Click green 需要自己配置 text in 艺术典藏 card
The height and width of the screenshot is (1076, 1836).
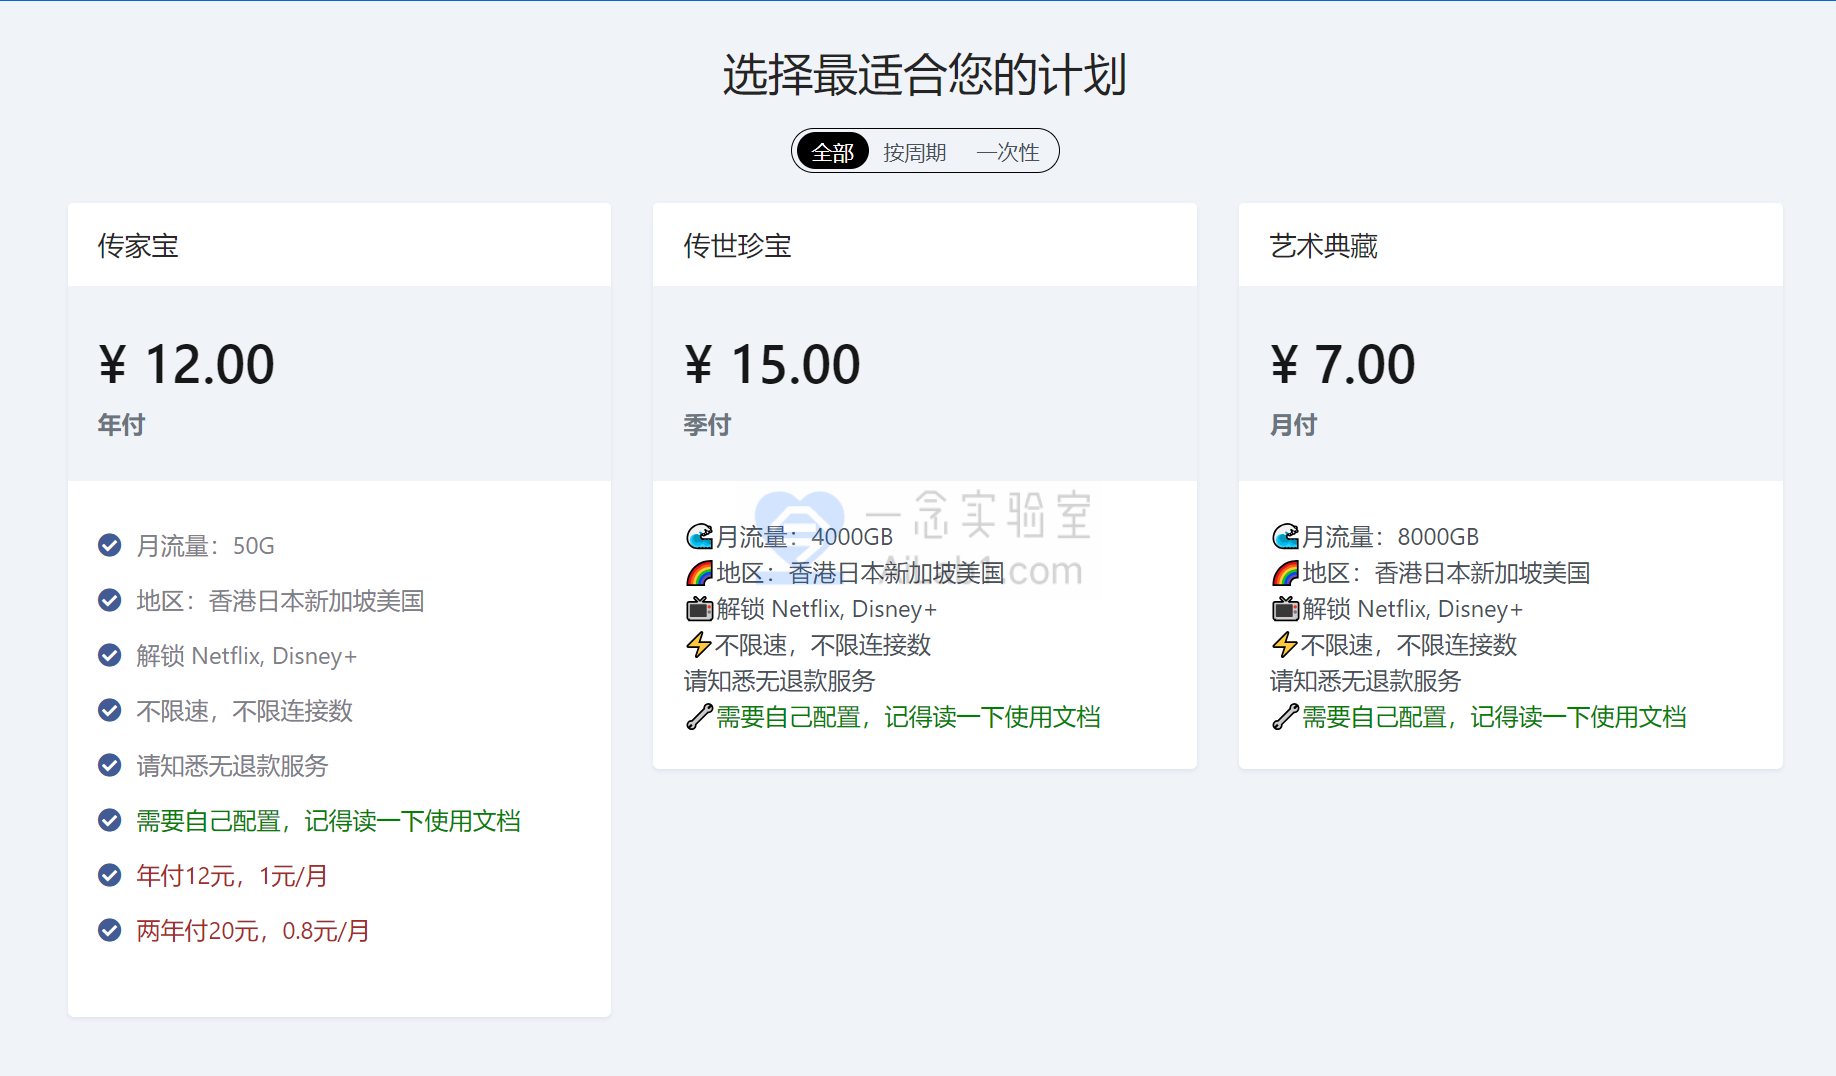[1494, 717]
